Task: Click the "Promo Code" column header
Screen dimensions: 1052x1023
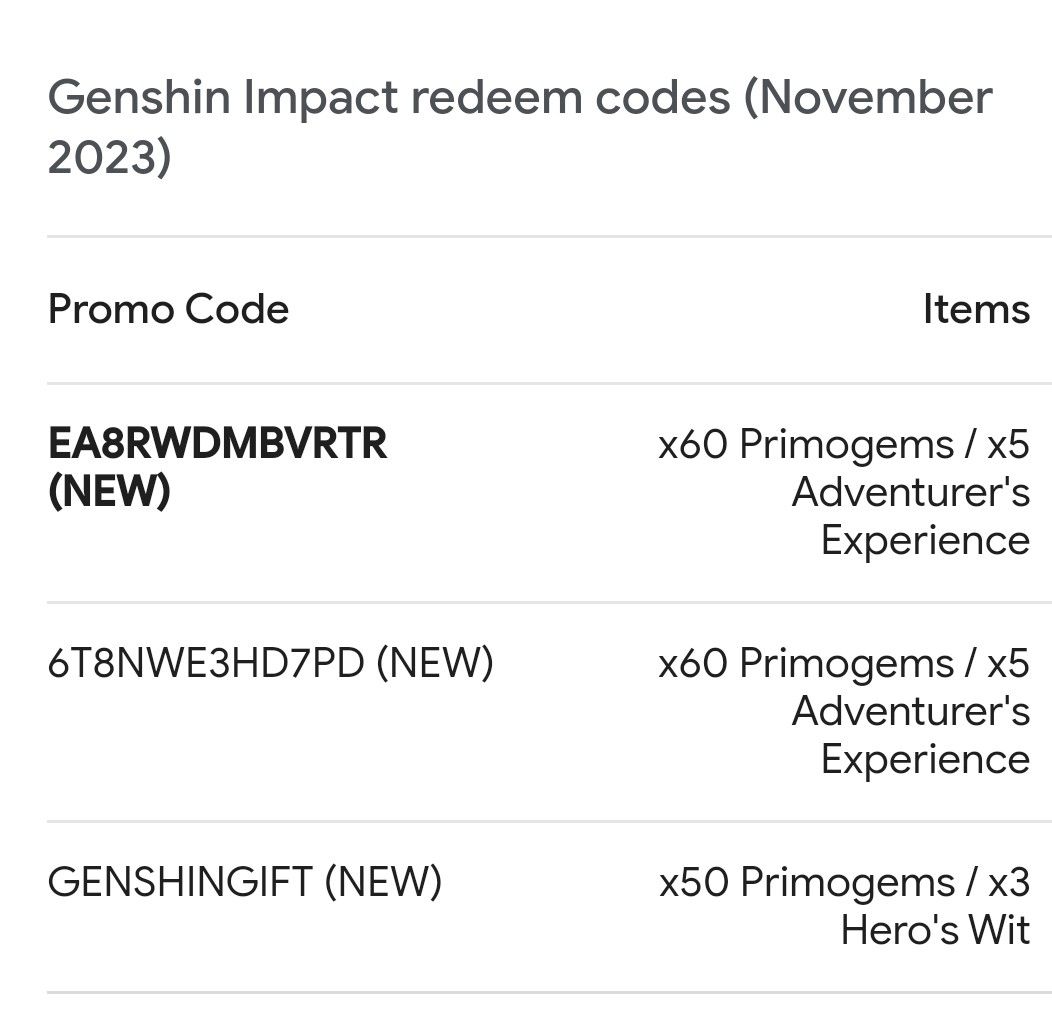Action: pyautogui.click(x=168, y=309)
